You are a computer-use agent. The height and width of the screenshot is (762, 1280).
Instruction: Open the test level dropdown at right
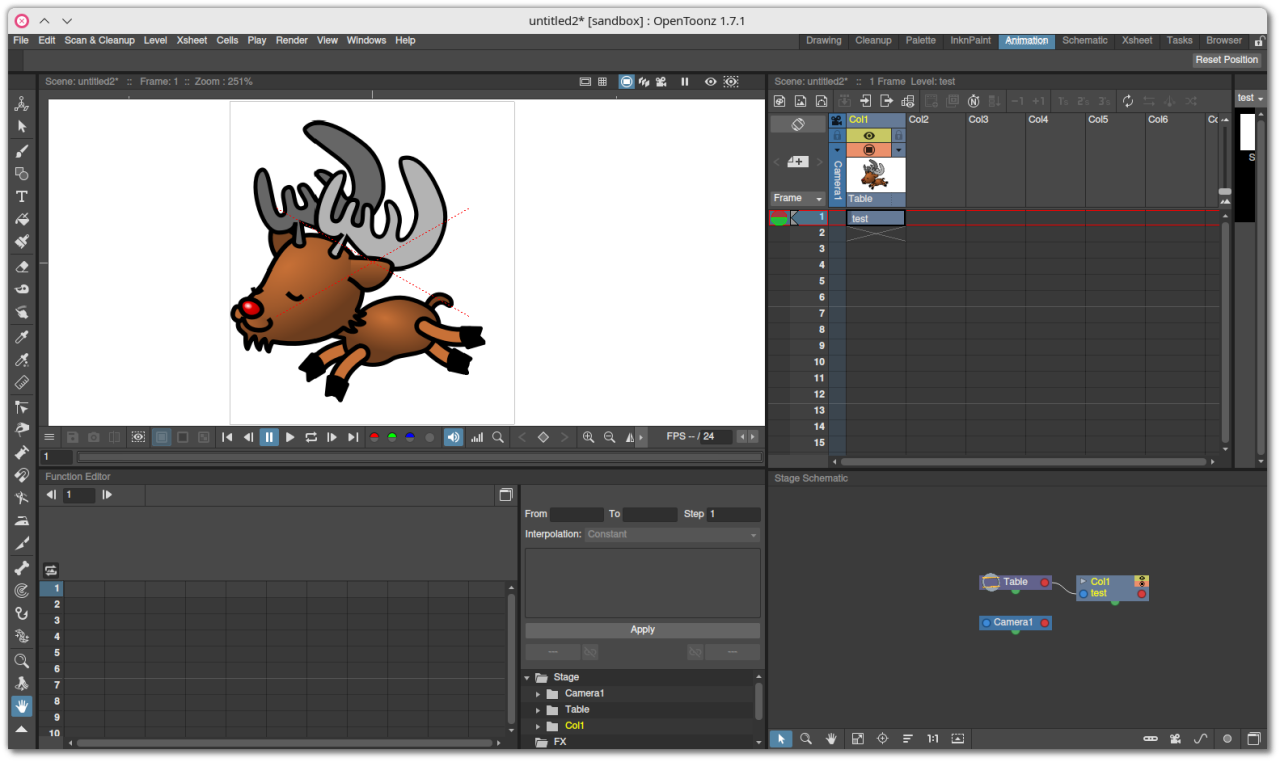[x=1250, y=98]
